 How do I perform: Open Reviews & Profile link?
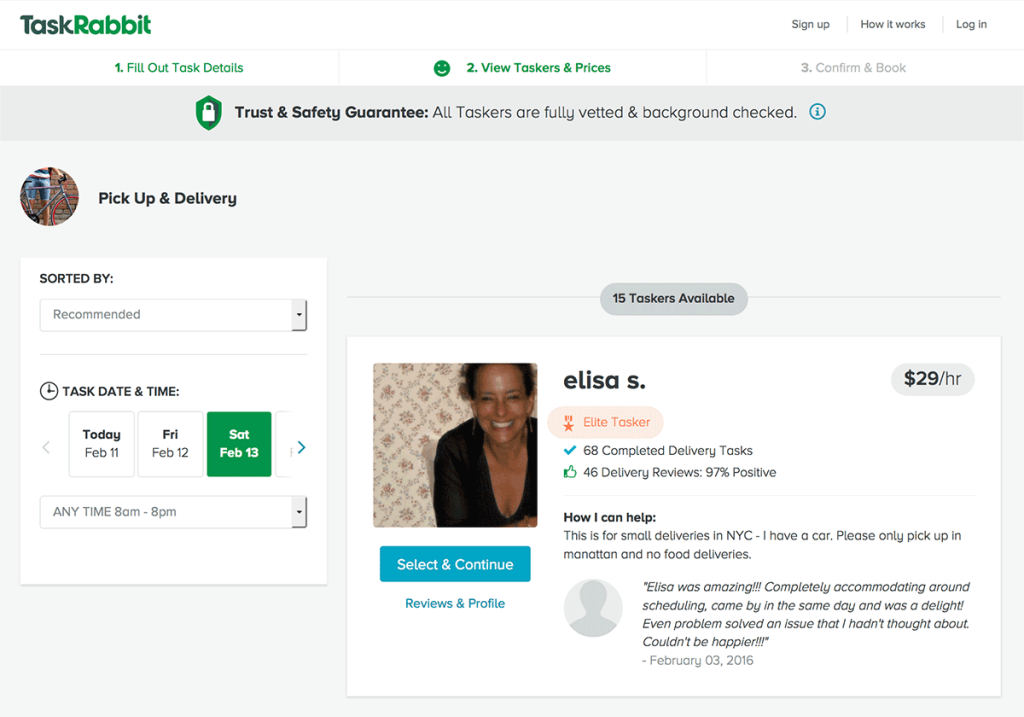pos(455,603)
